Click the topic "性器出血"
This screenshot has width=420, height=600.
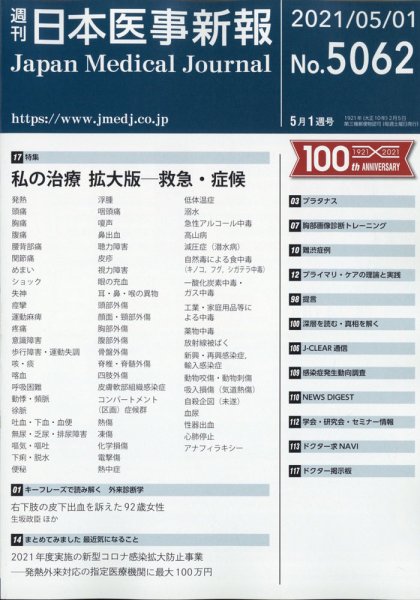[x=199, y=425]
